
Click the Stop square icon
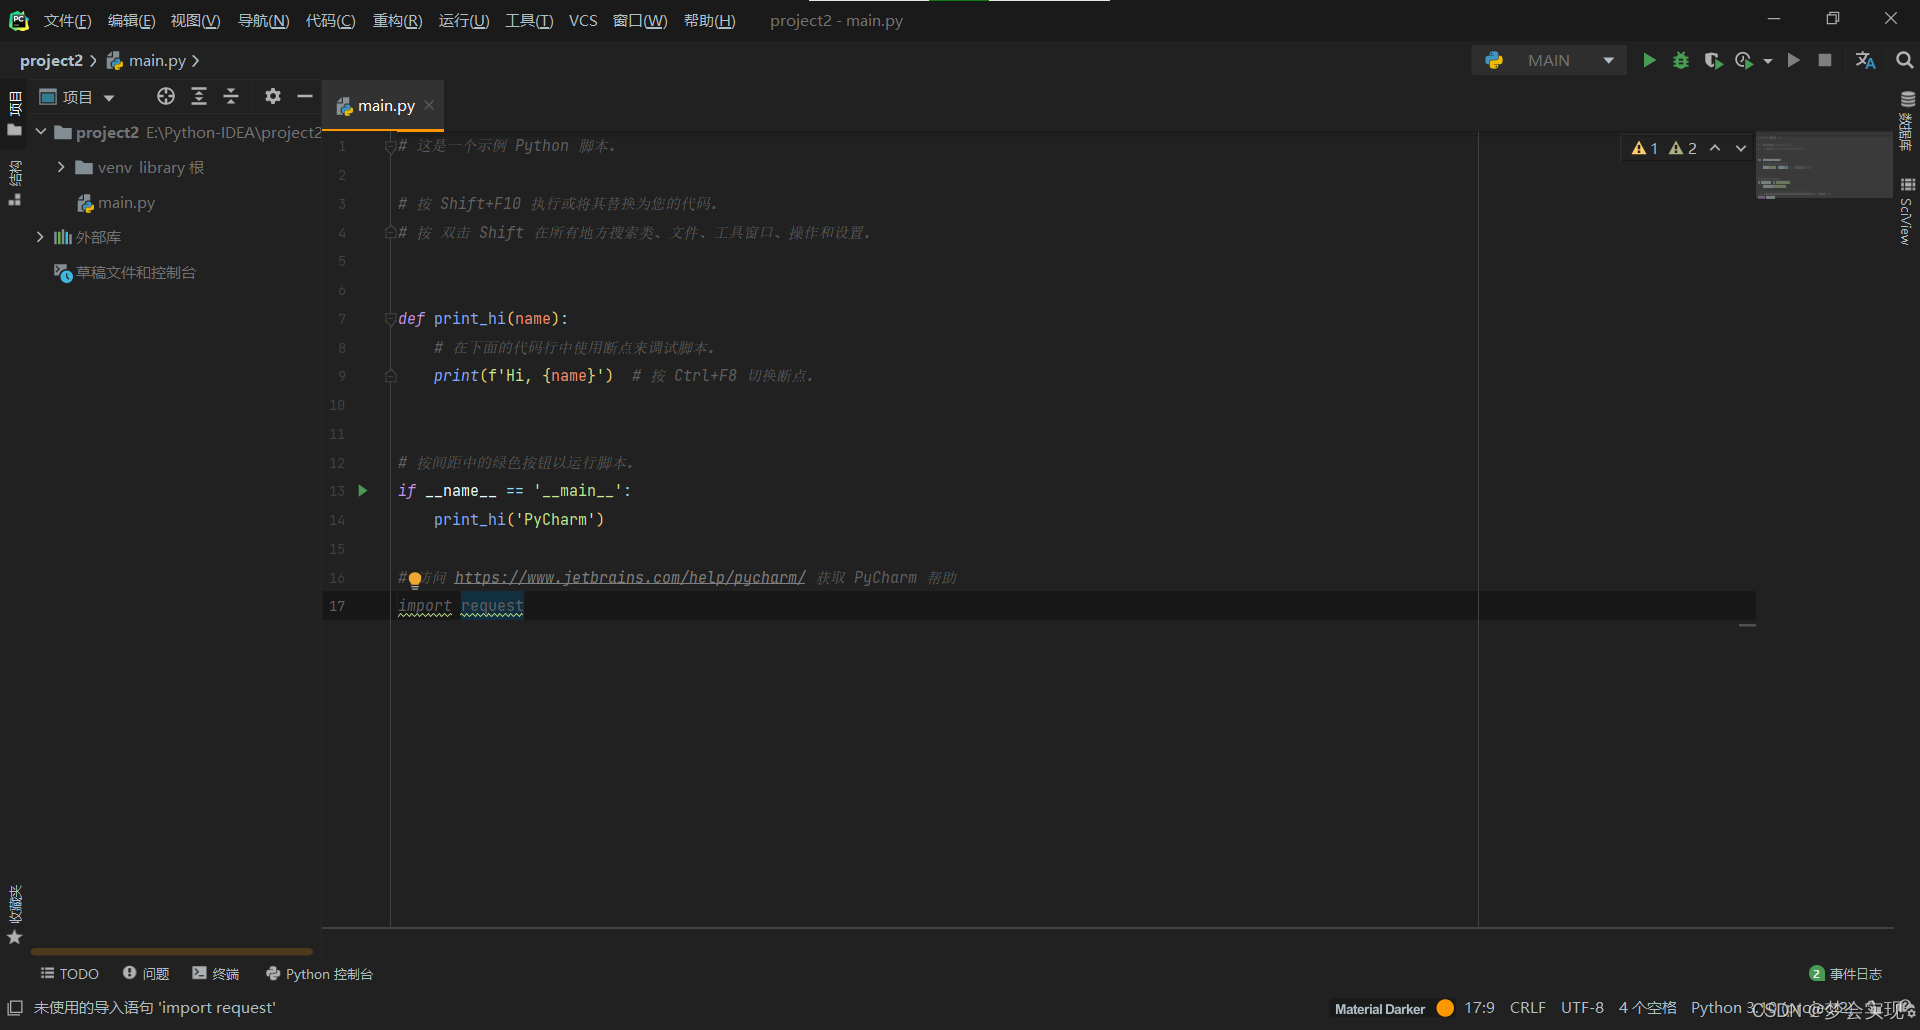click(x=1825, y=61)
